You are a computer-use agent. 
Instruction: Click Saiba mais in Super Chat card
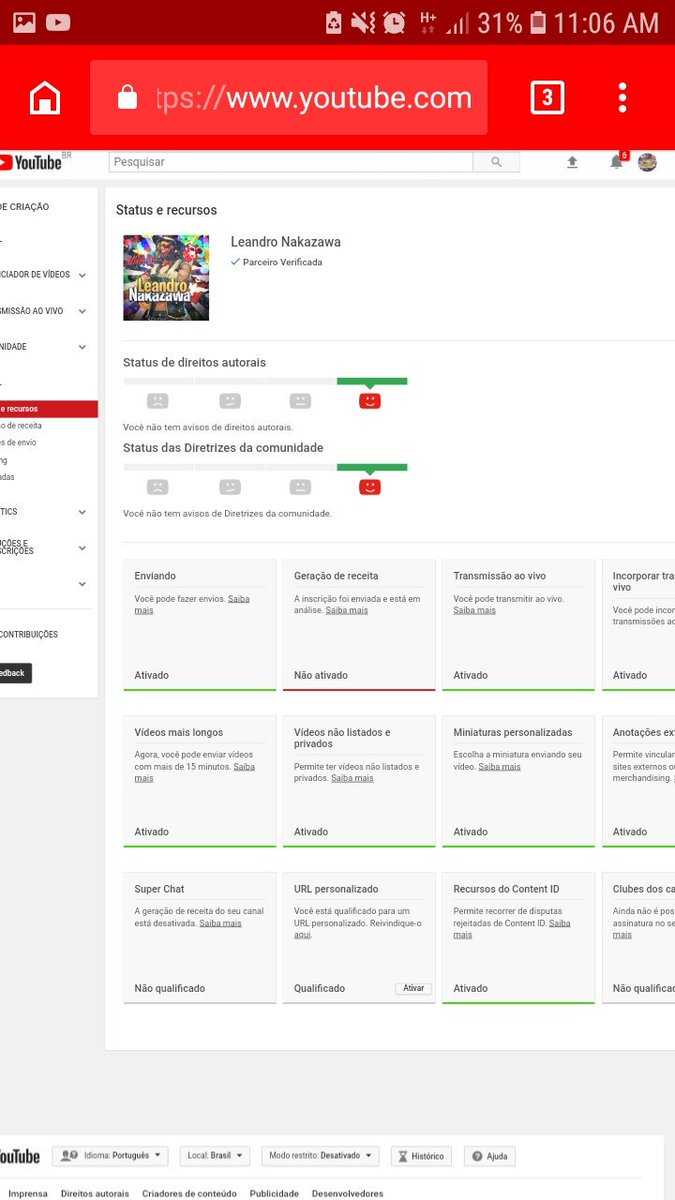pos(220,923)
